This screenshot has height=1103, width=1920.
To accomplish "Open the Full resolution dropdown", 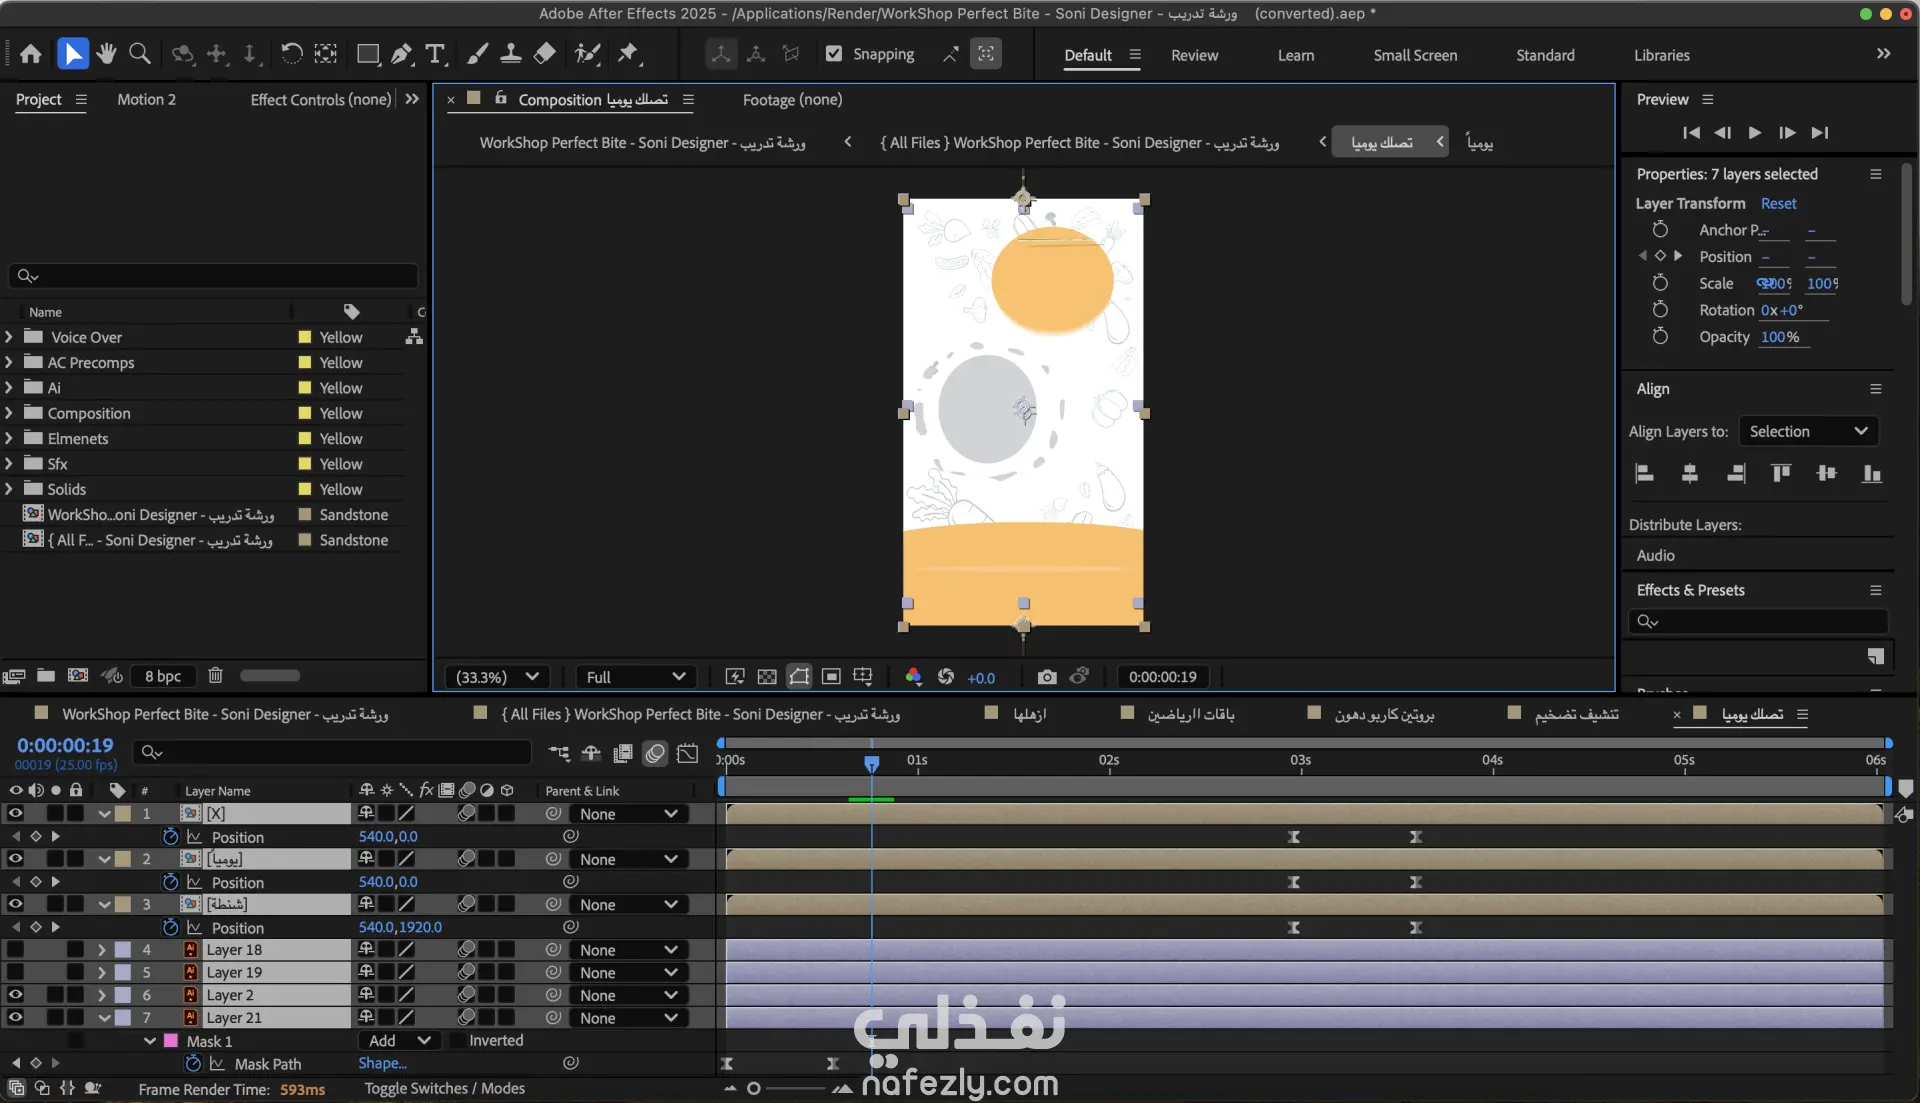I will point(635,677).
